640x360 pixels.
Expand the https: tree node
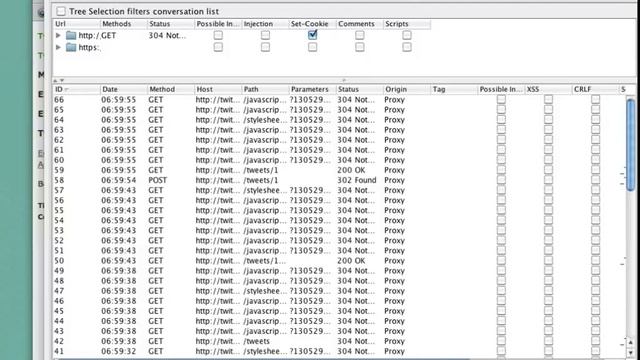click(x=58, y=47)
